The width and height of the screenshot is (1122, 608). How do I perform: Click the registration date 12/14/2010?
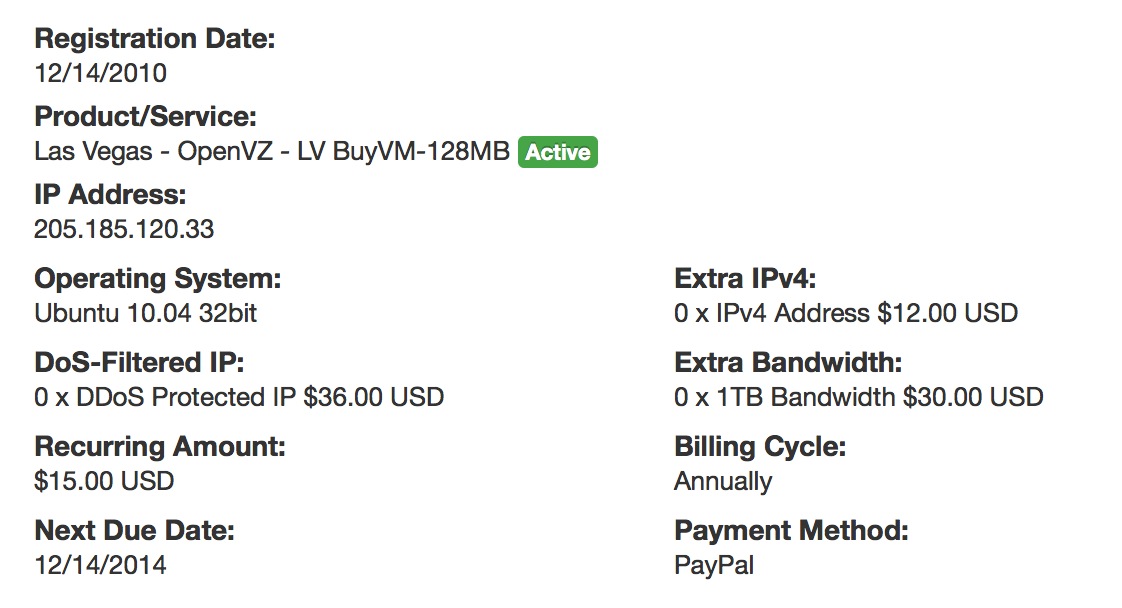[100, 73]
